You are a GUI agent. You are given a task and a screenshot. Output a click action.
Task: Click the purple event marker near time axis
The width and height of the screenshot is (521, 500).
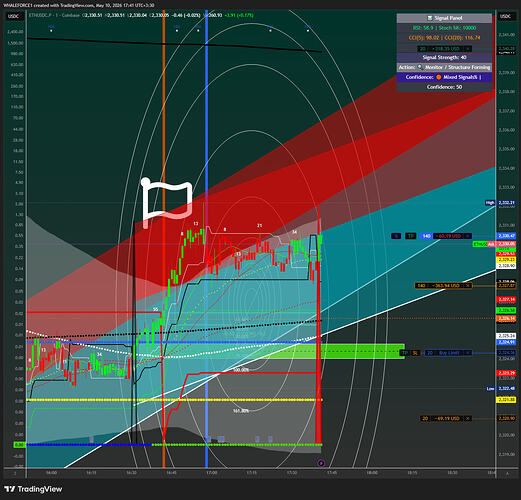(321, 463)
